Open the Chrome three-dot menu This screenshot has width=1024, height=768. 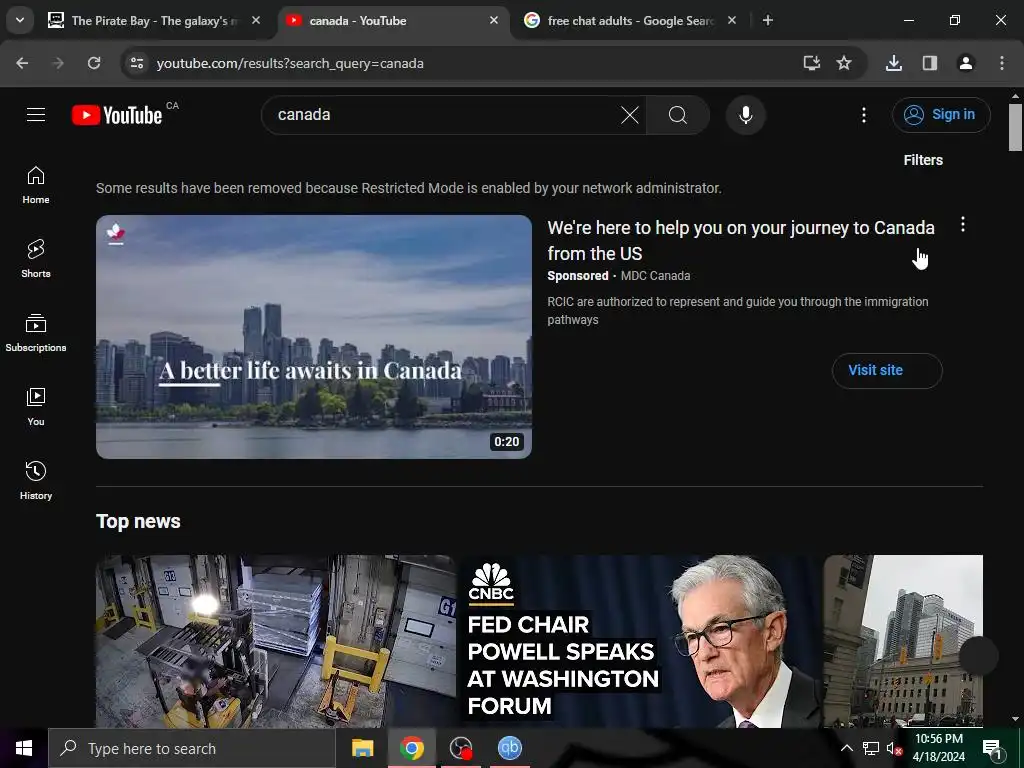1002,63
